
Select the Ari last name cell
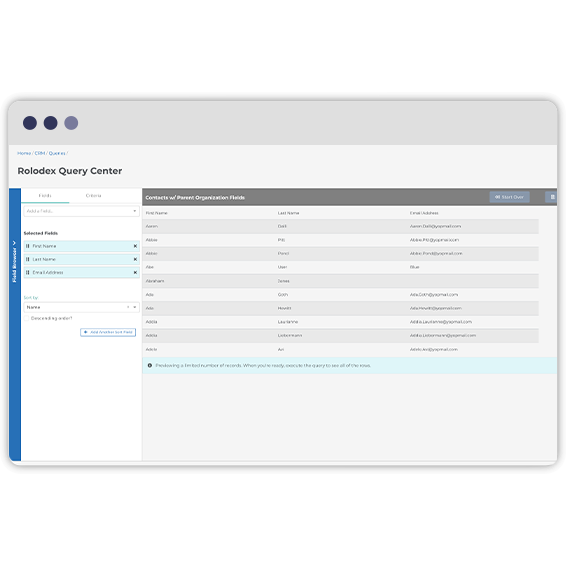(281, 349)
